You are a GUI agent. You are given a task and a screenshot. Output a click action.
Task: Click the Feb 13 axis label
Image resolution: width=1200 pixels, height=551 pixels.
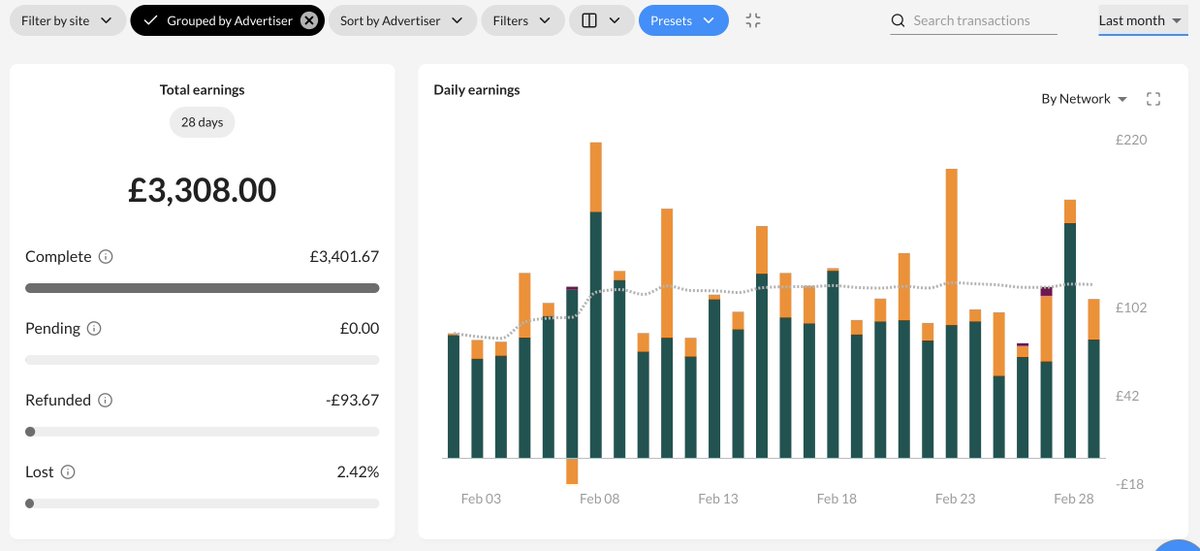tap(718, 499)
